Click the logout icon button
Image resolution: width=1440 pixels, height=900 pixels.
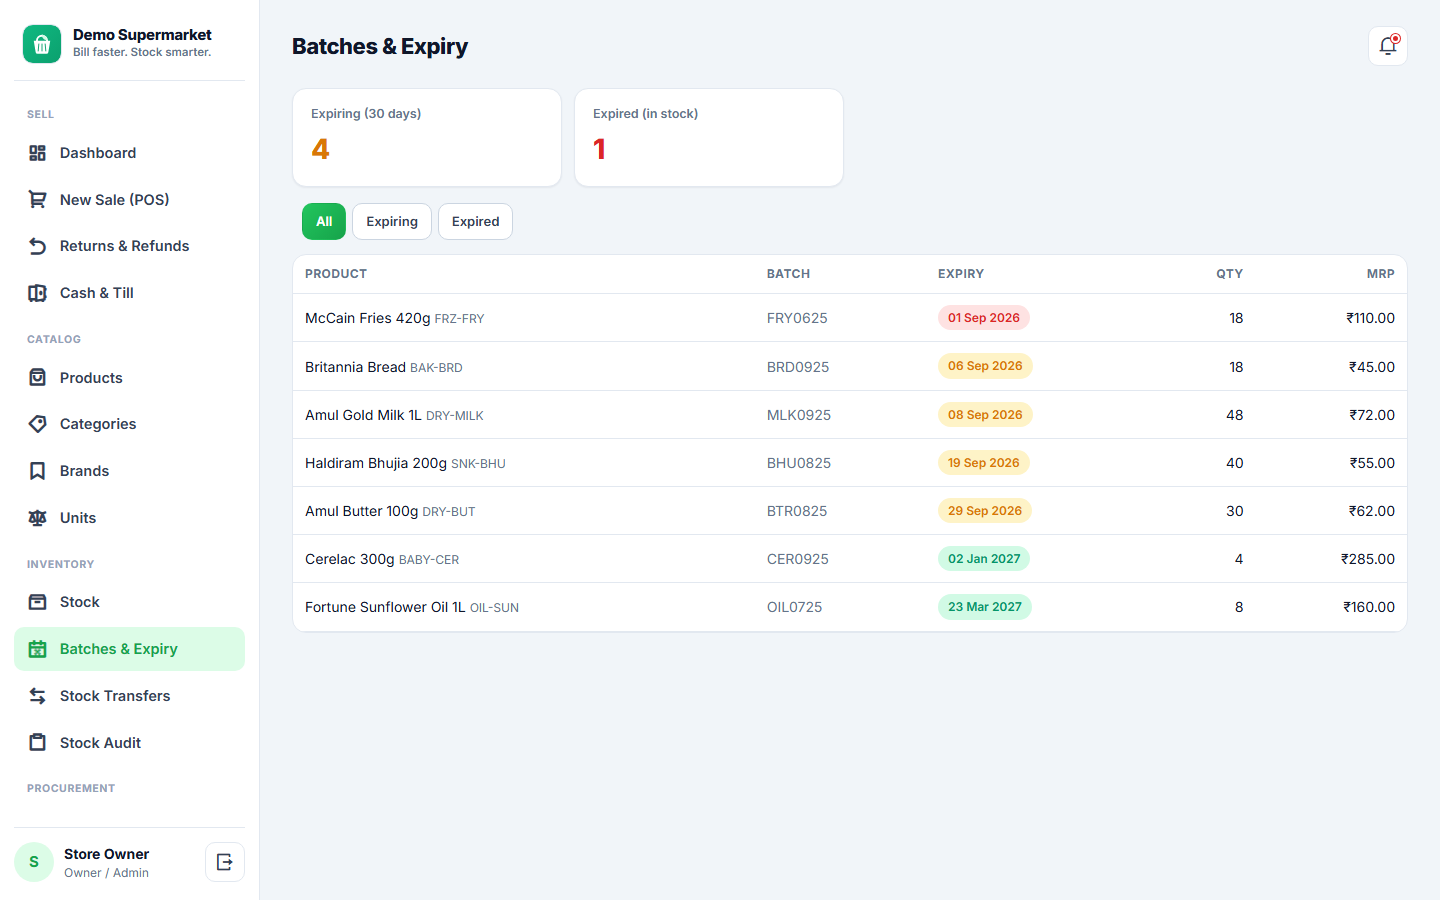tap(225, 862)
